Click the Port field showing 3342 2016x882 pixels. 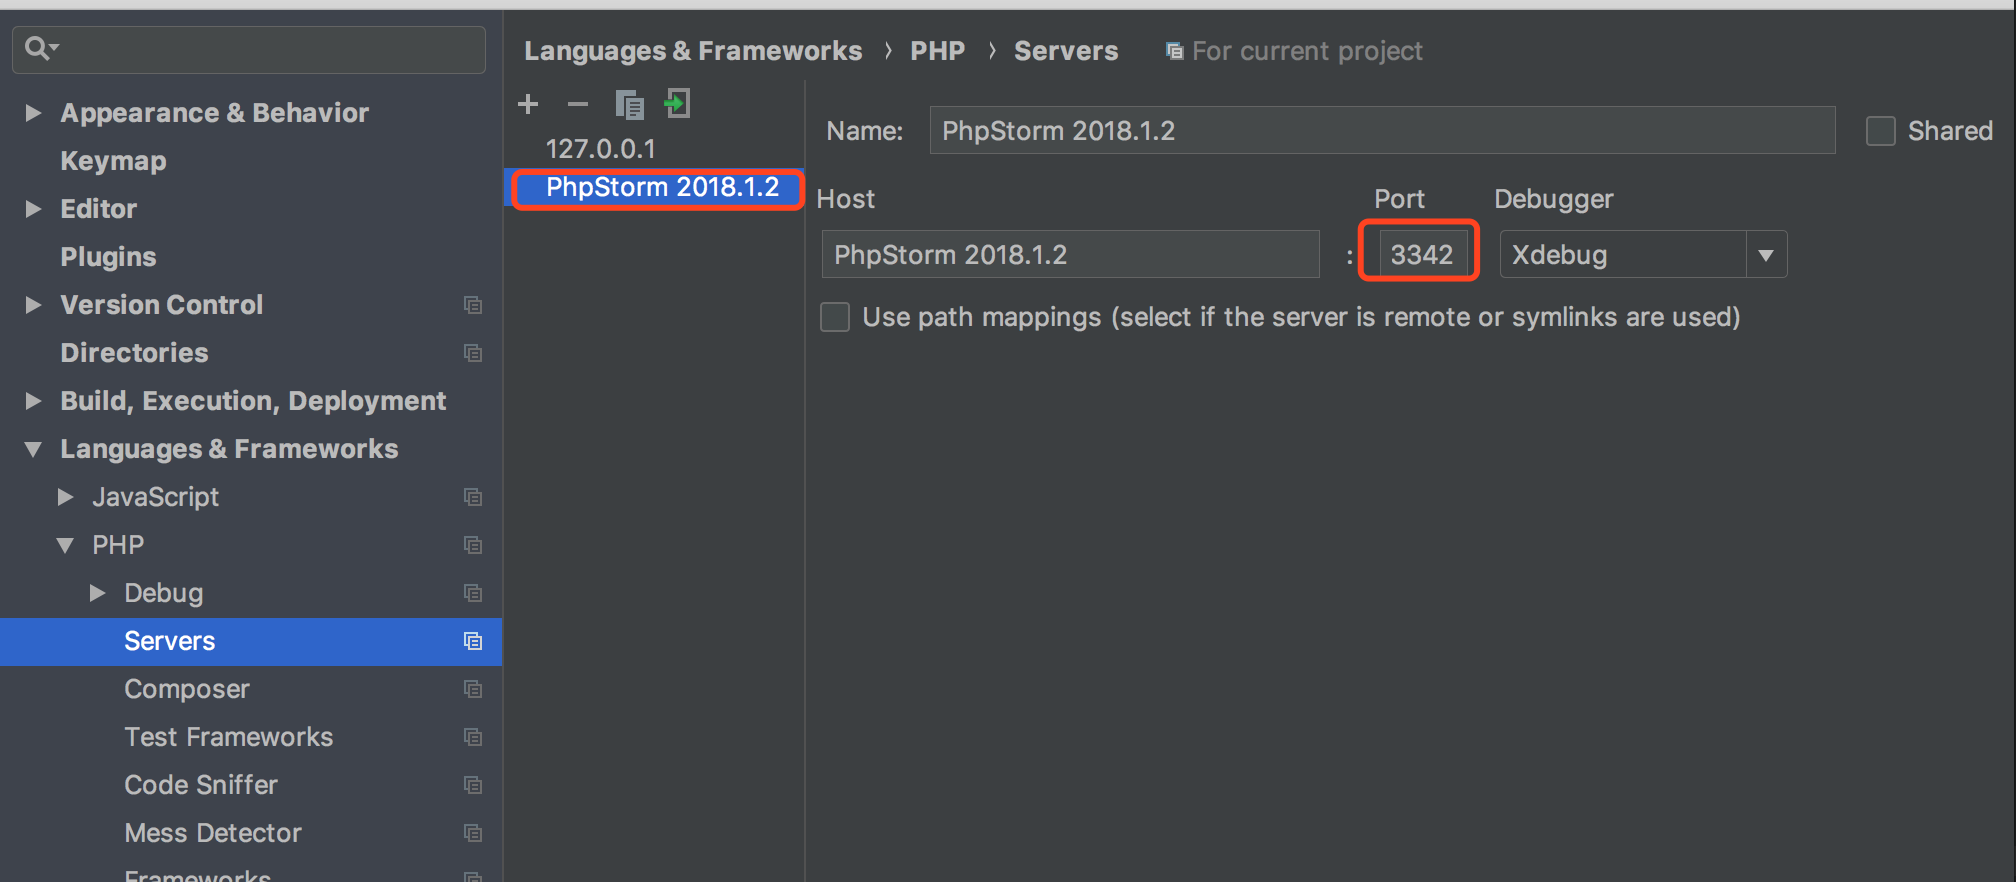click(1421, 255)
